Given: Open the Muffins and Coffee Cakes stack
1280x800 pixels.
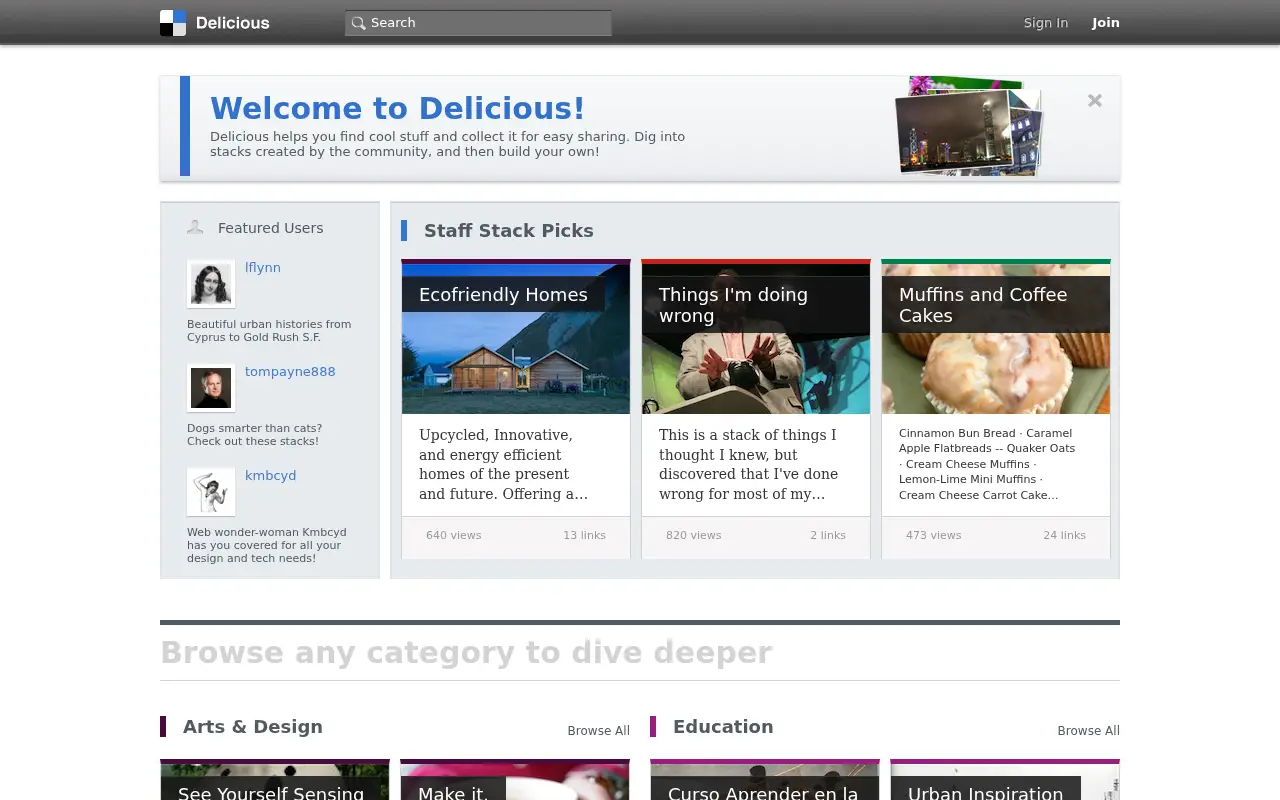Looking at the screenshot, I should coord(983,305).
